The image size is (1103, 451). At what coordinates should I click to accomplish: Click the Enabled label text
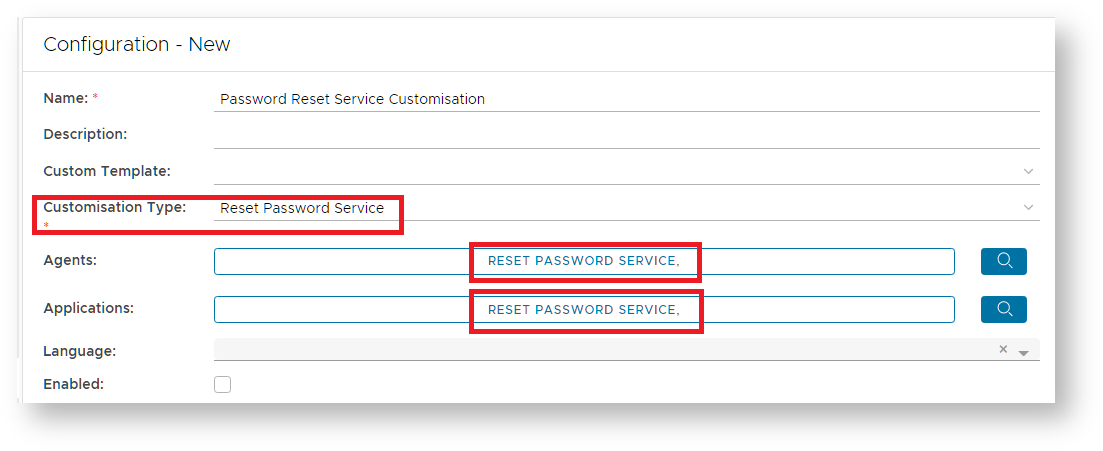(73, 383)
